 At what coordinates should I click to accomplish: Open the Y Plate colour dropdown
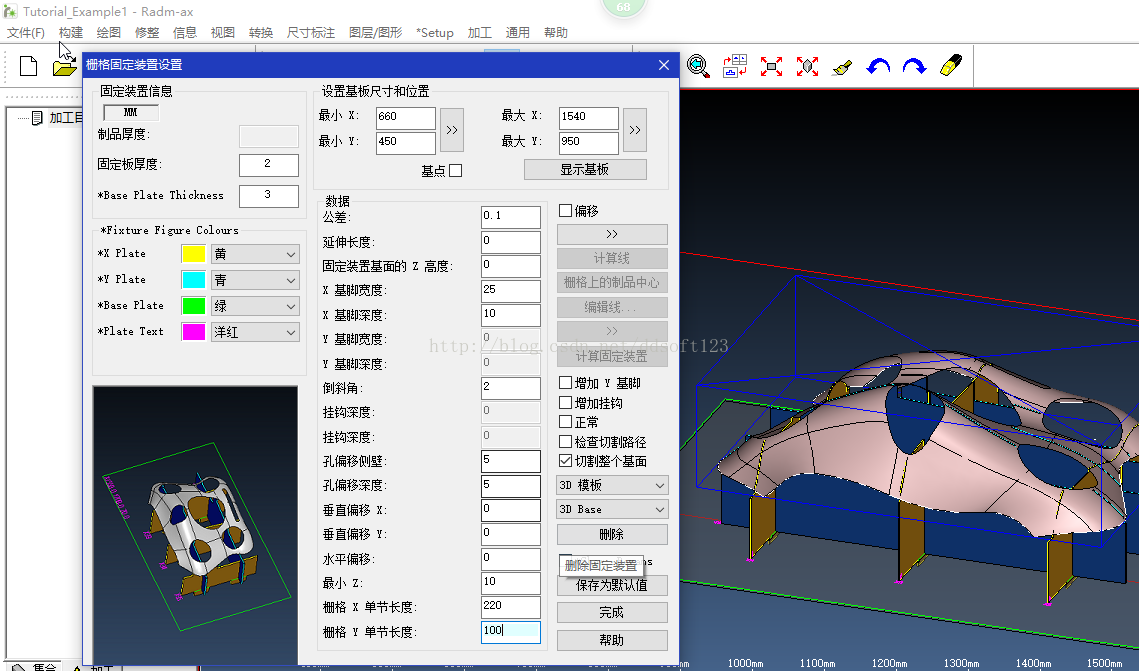256,280
